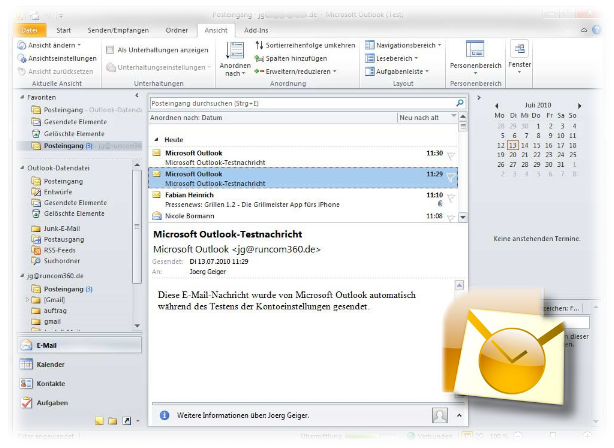Click Spalten hinzufügen

[x=291, y=58]
